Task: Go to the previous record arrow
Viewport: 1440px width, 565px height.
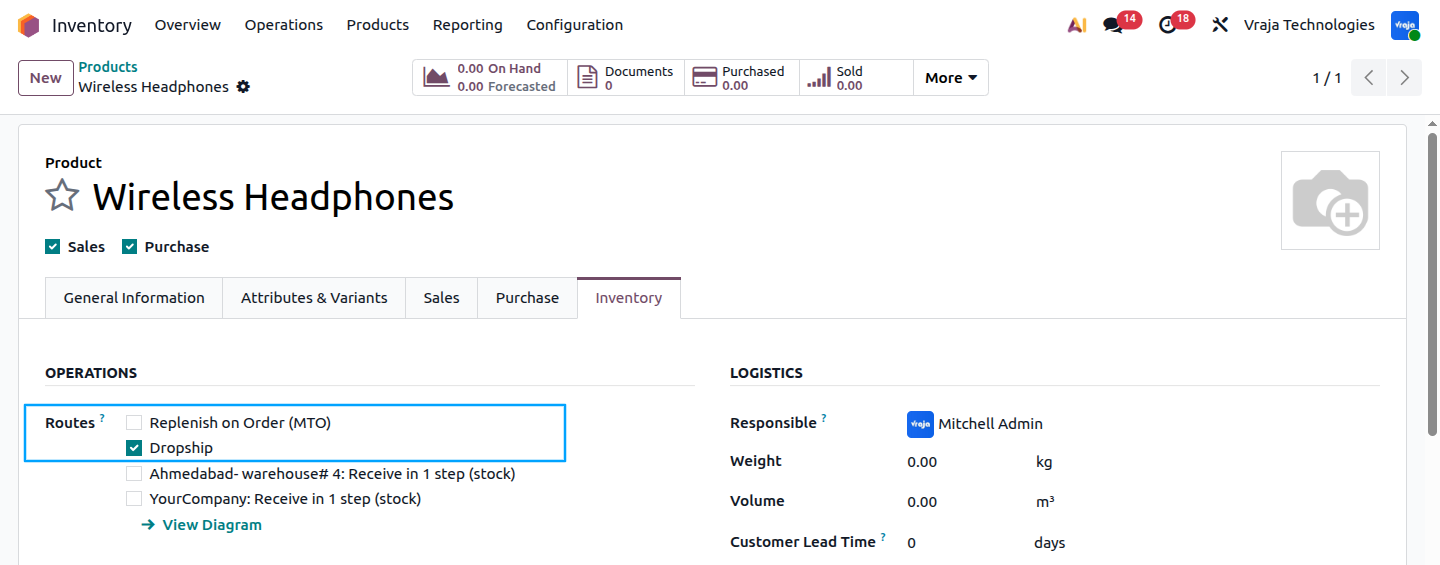Action: pos(1369,78)
